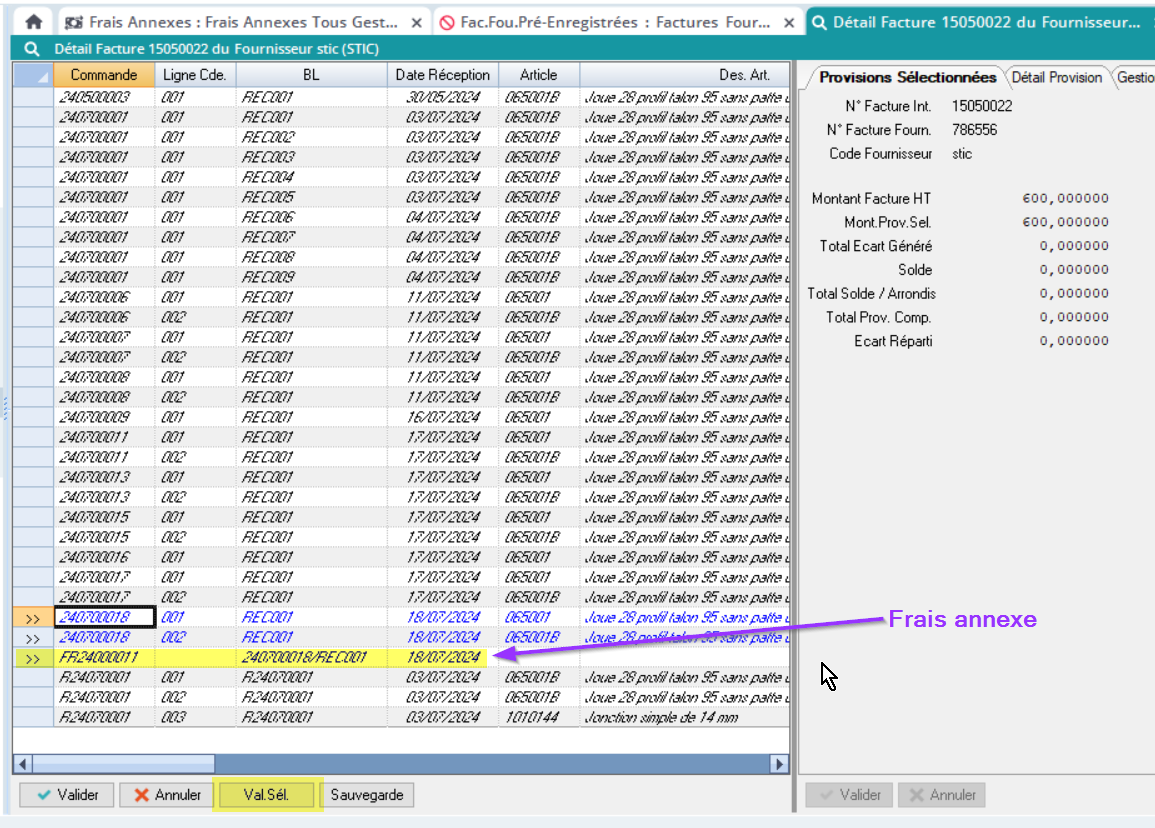
Task: Click the Annuler button under the grid
Action: pos(166,795)
